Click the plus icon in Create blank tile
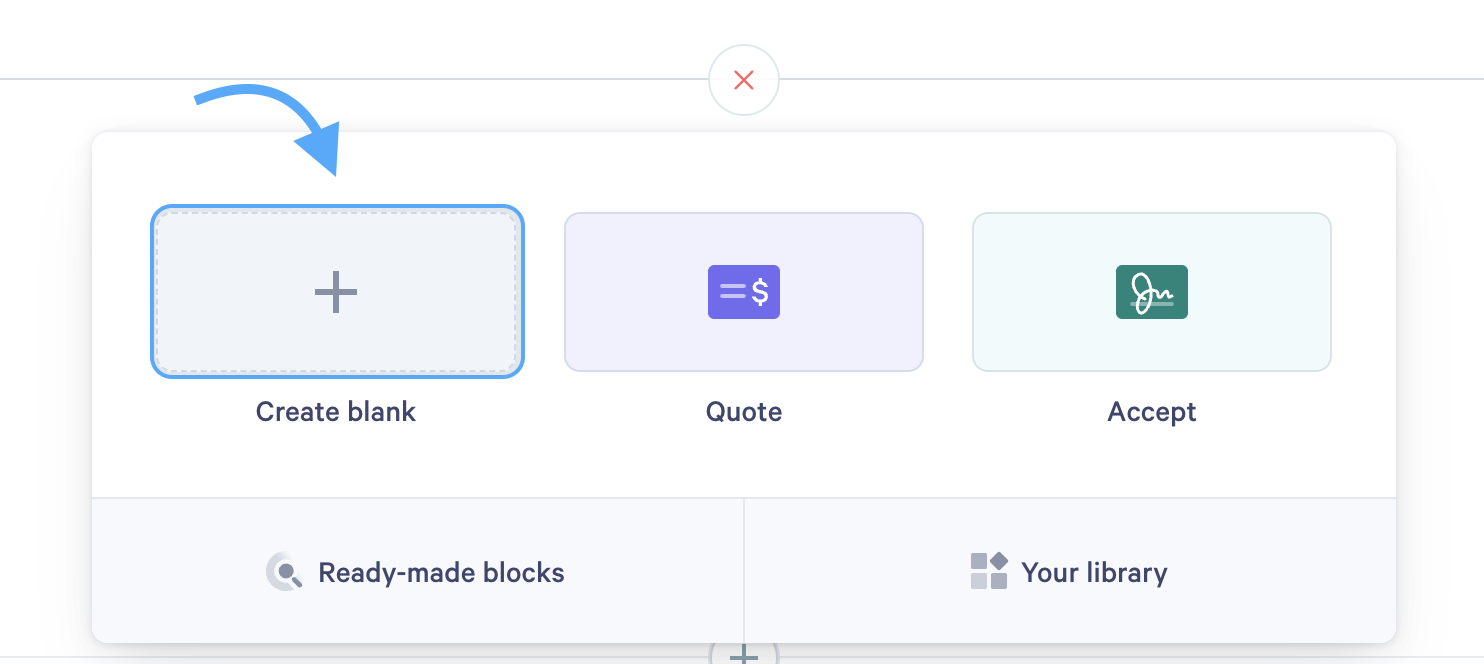 click(x=336, y=292)
